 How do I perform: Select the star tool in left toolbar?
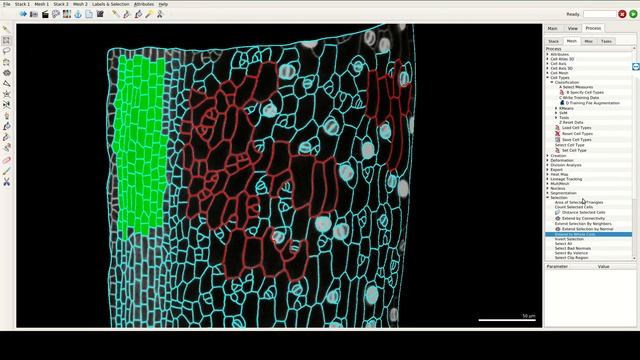(7, 94)
